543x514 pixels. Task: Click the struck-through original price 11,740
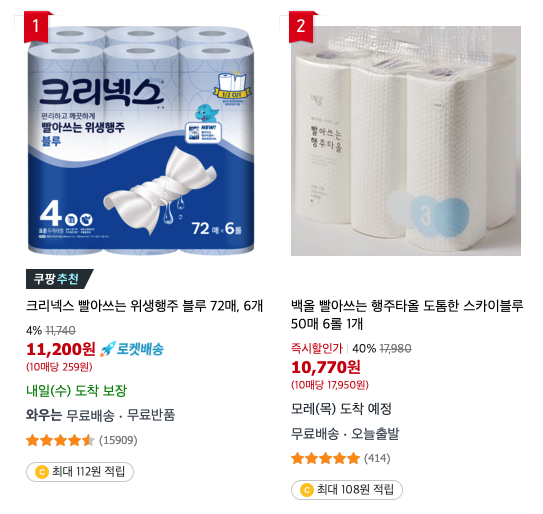click(x=61, y=330)
